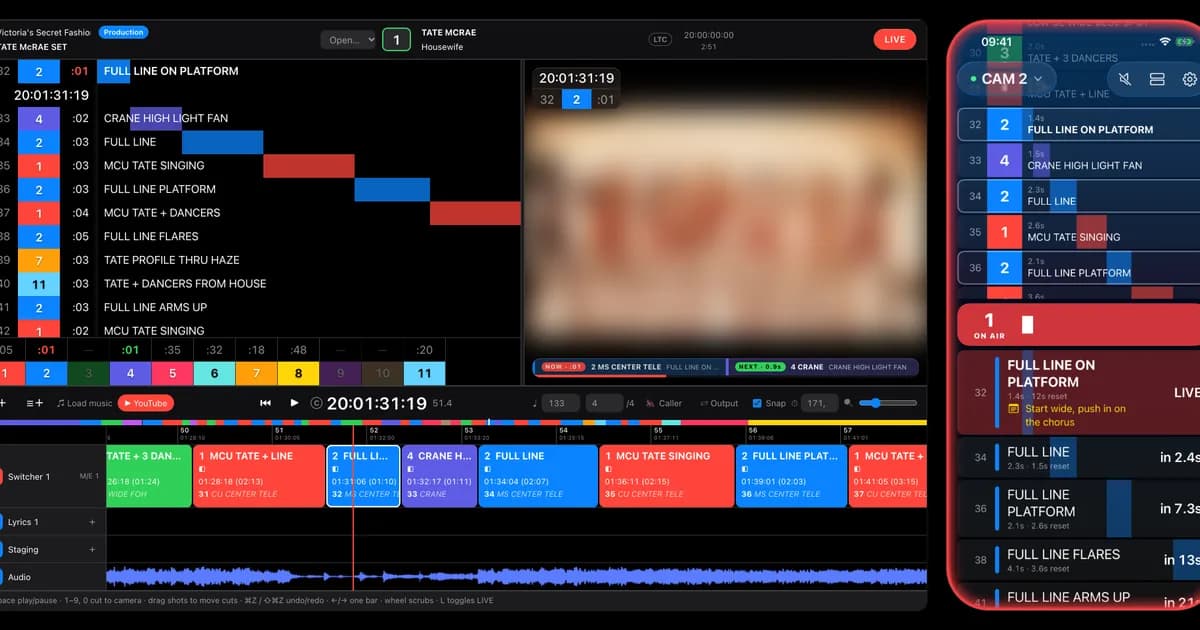Click Load music

point(84,403)
